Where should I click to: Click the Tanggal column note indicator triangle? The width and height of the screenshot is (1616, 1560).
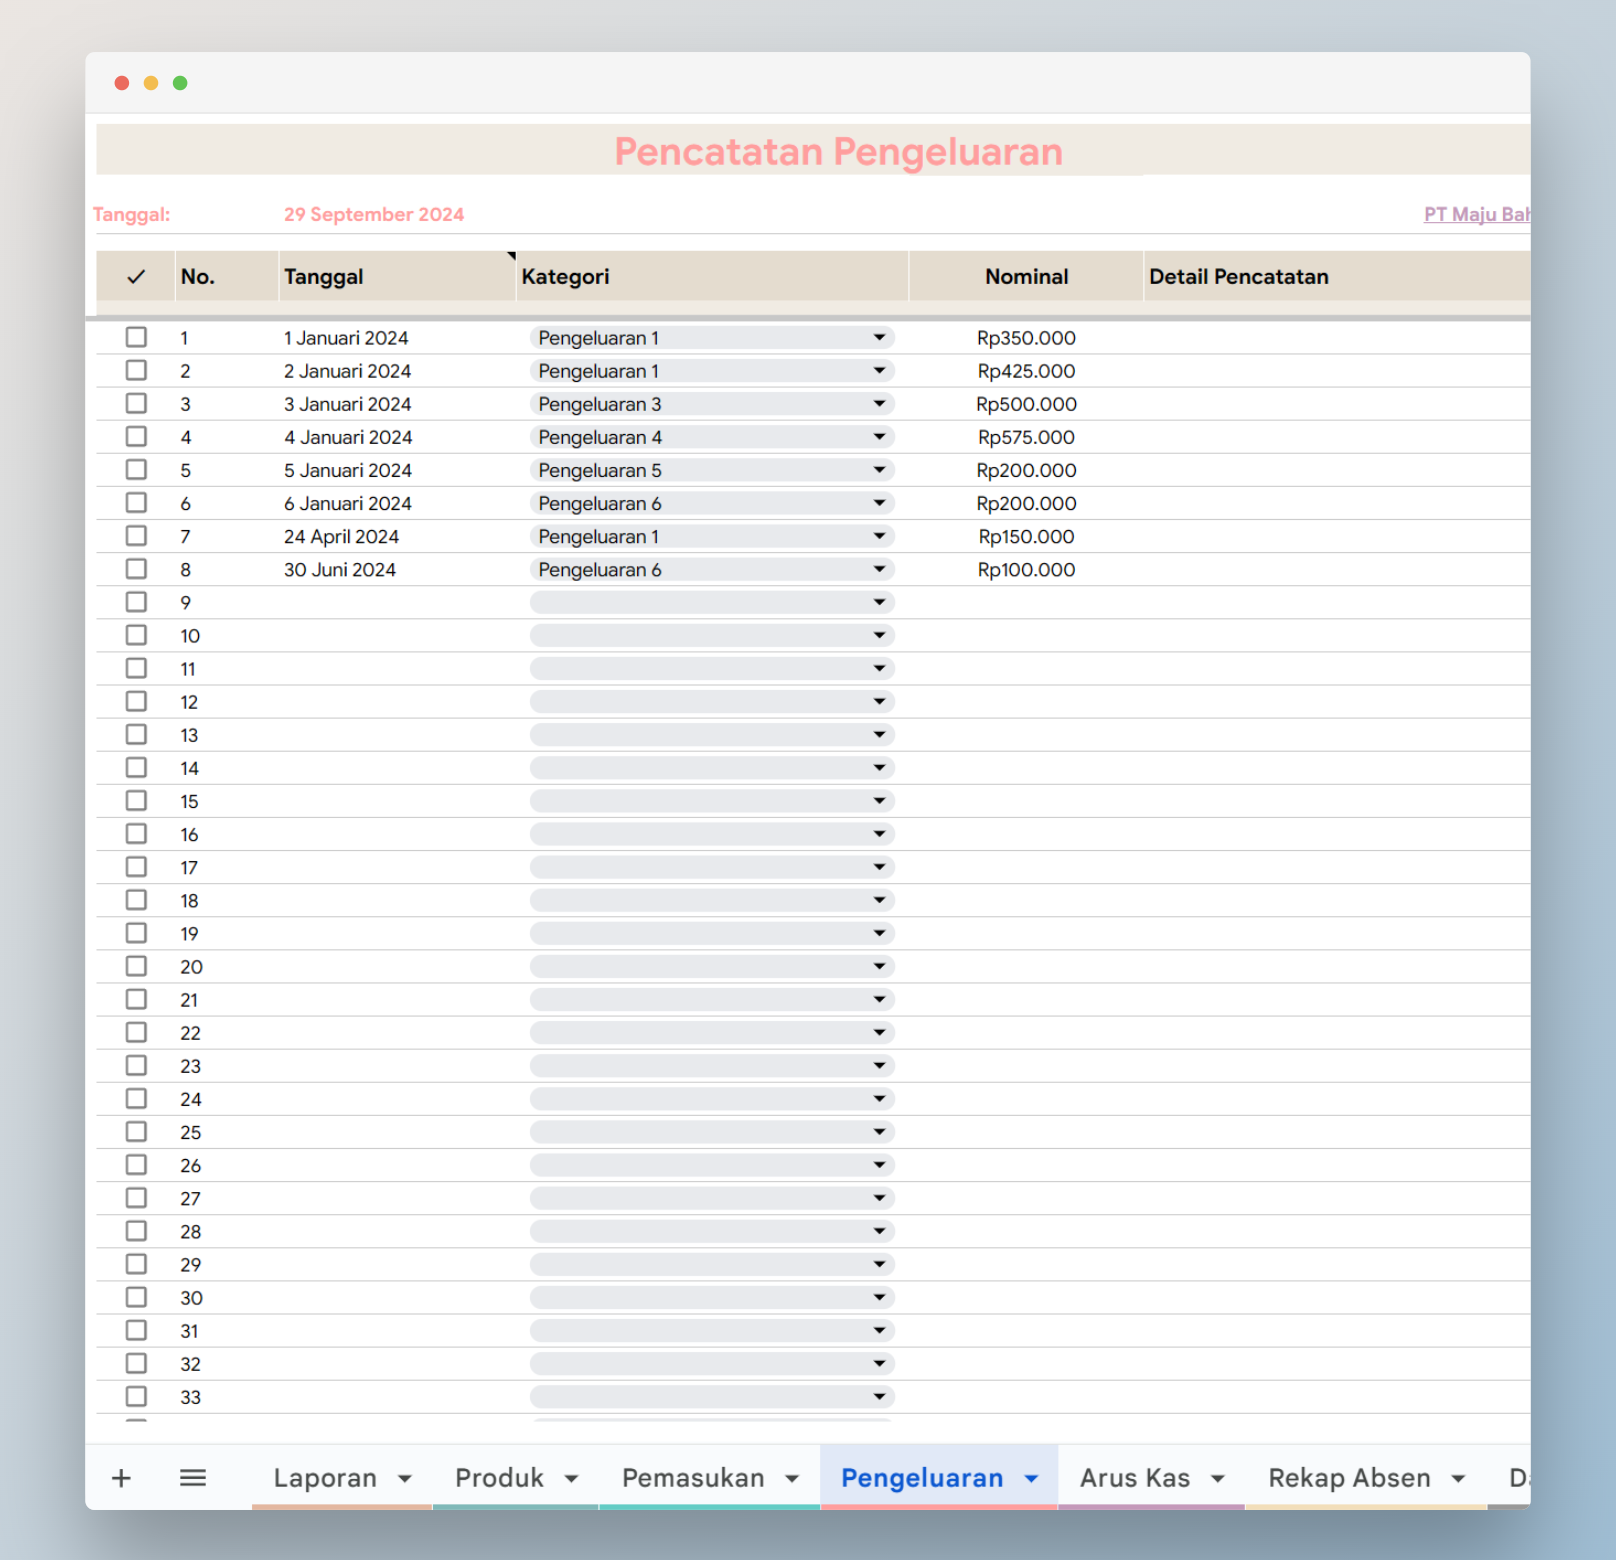tap(511, 256)
